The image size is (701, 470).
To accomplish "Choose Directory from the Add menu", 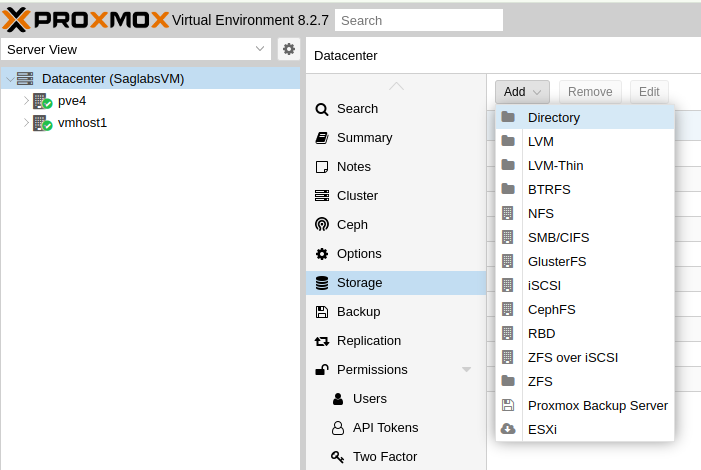I will [x=585, y=118].
